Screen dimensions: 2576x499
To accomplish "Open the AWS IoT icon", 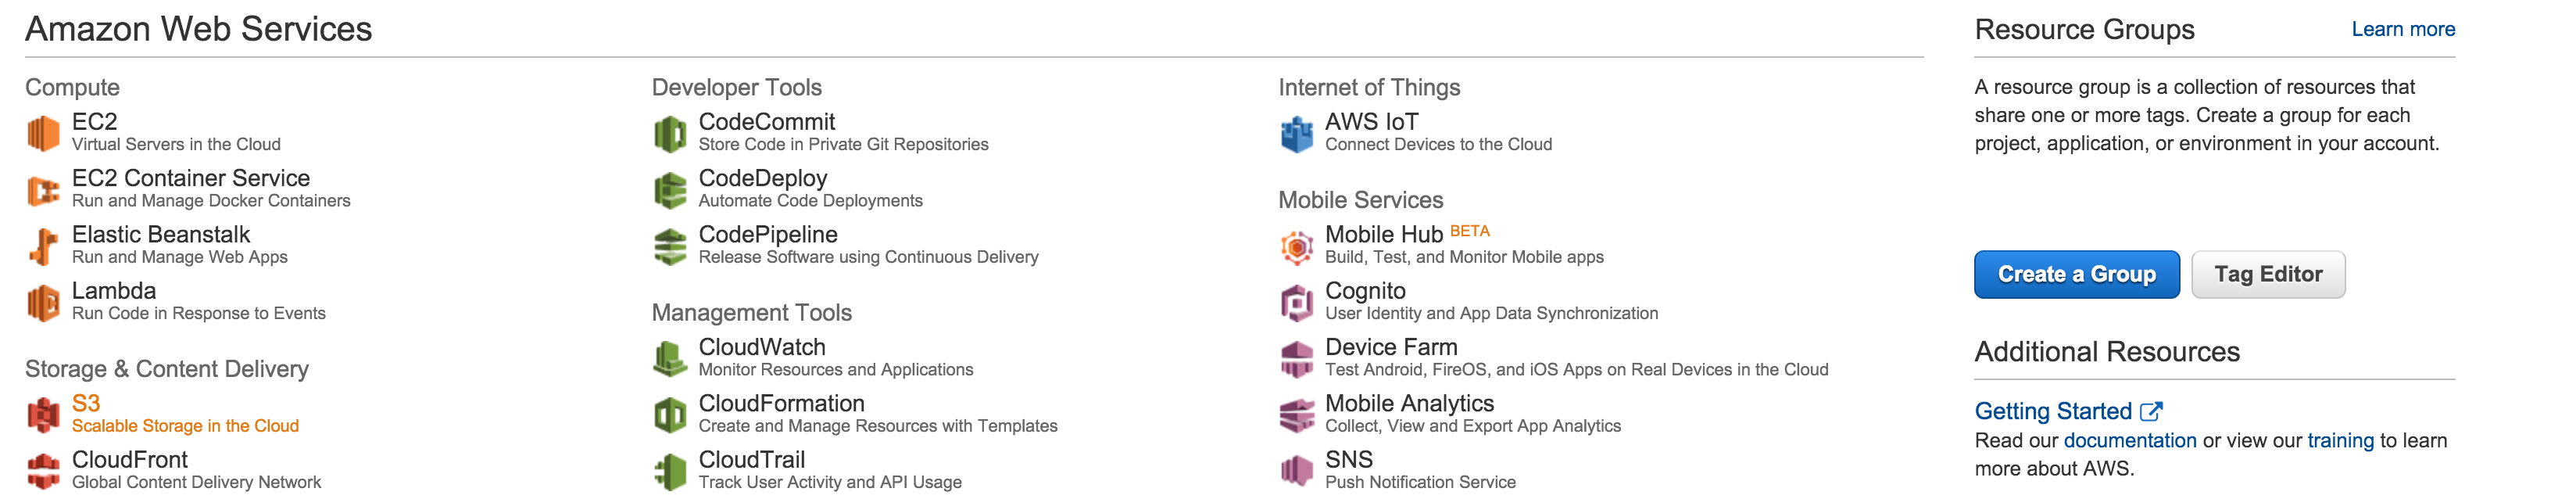I will (x=1296, y=133).
